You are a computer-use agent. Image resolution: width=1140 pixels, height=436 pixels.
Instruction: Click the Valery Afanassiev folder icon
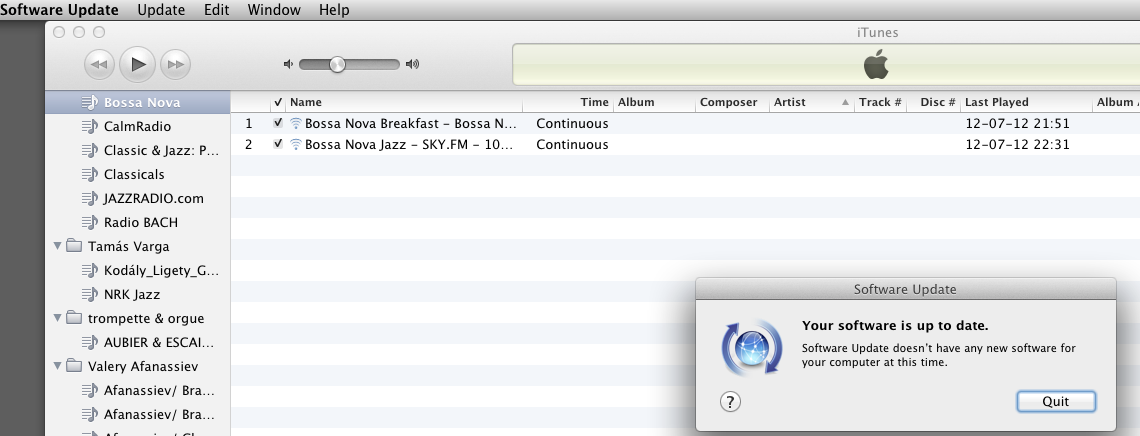pos(73,366)
